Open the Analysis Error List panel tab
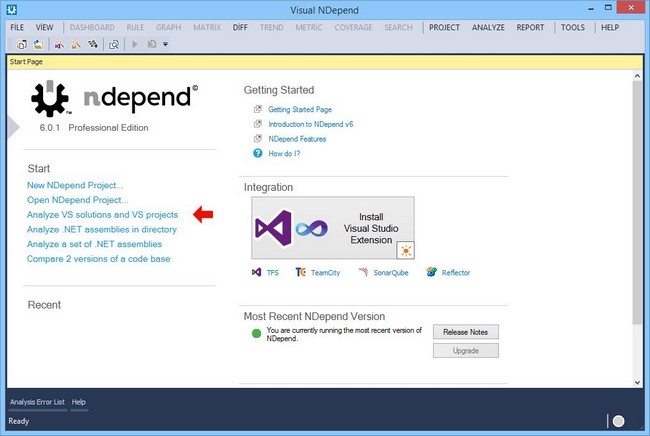 click(37, 402)
